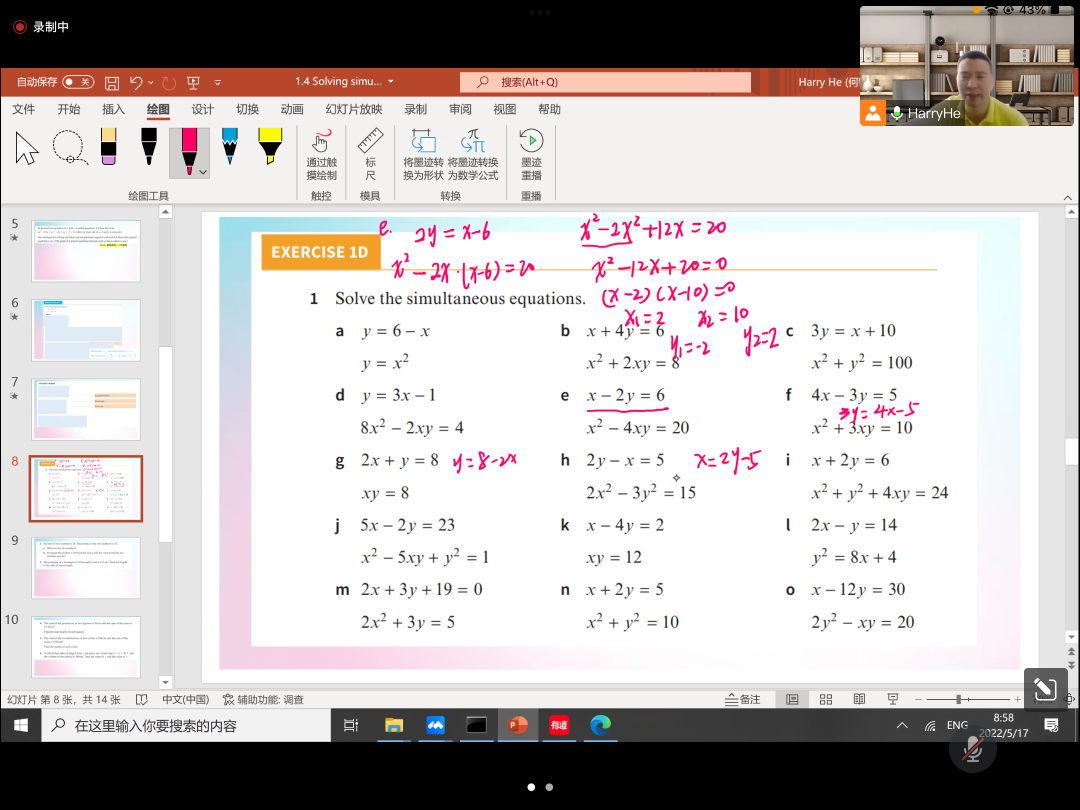Image resolution: width=1080 pixels, height=810 pixels.
Task: Toggle draw with touch (通过触摸绘制)
Action: [x=321, y=155]
